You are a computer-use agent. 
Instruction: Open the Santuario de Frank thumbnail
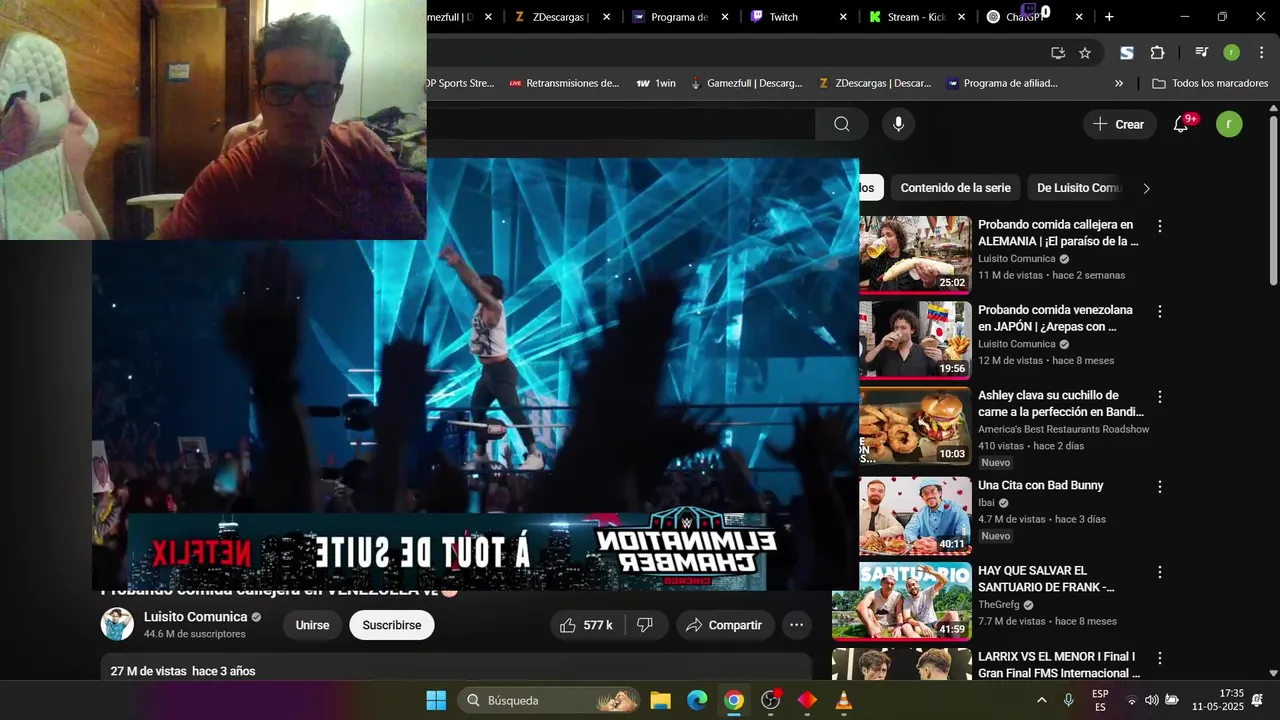(901, 601)
